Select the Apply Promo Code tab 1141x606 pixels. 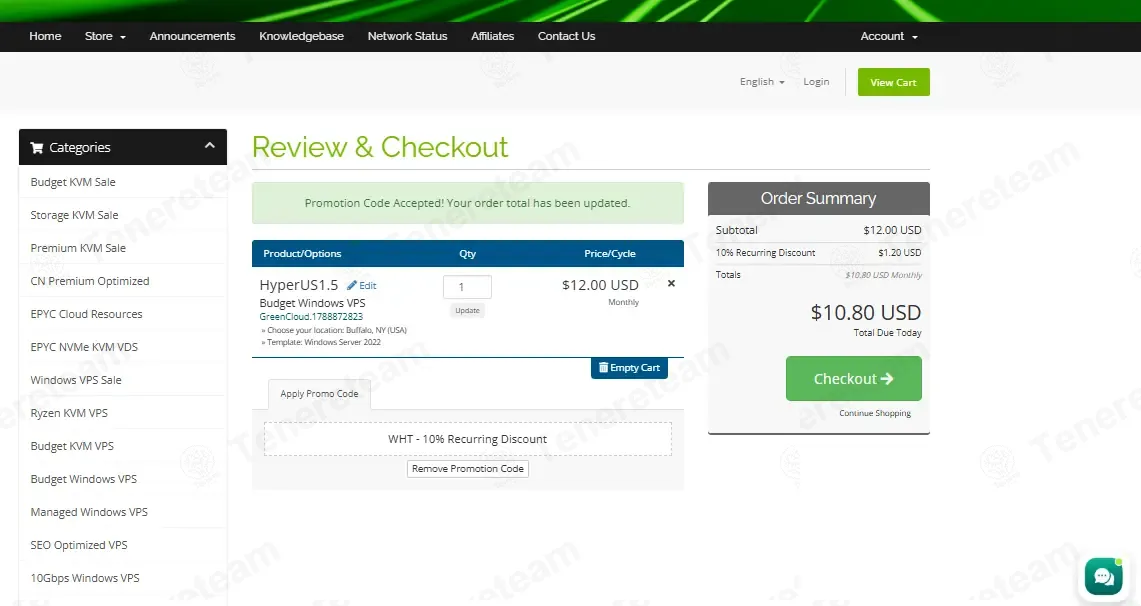pyautogui.click(x=319, y=394)
